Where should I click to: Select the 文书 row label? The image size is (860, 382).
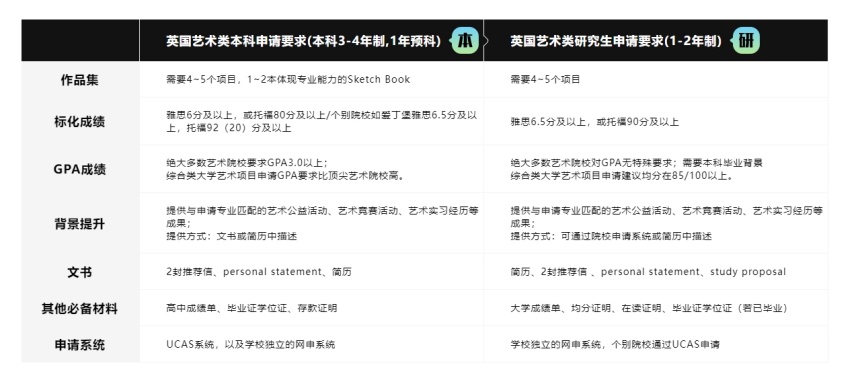click(x=80, y=272)
